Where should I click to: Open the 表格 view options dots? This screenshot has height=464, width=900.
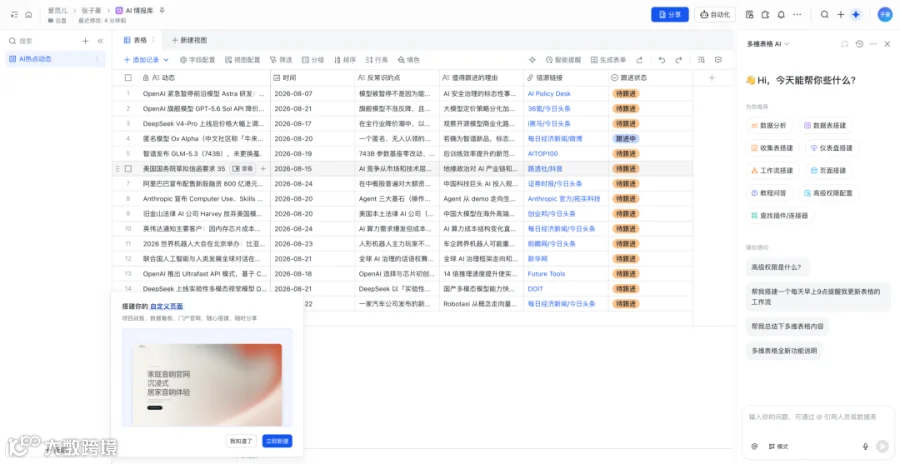tap(153, 40)
